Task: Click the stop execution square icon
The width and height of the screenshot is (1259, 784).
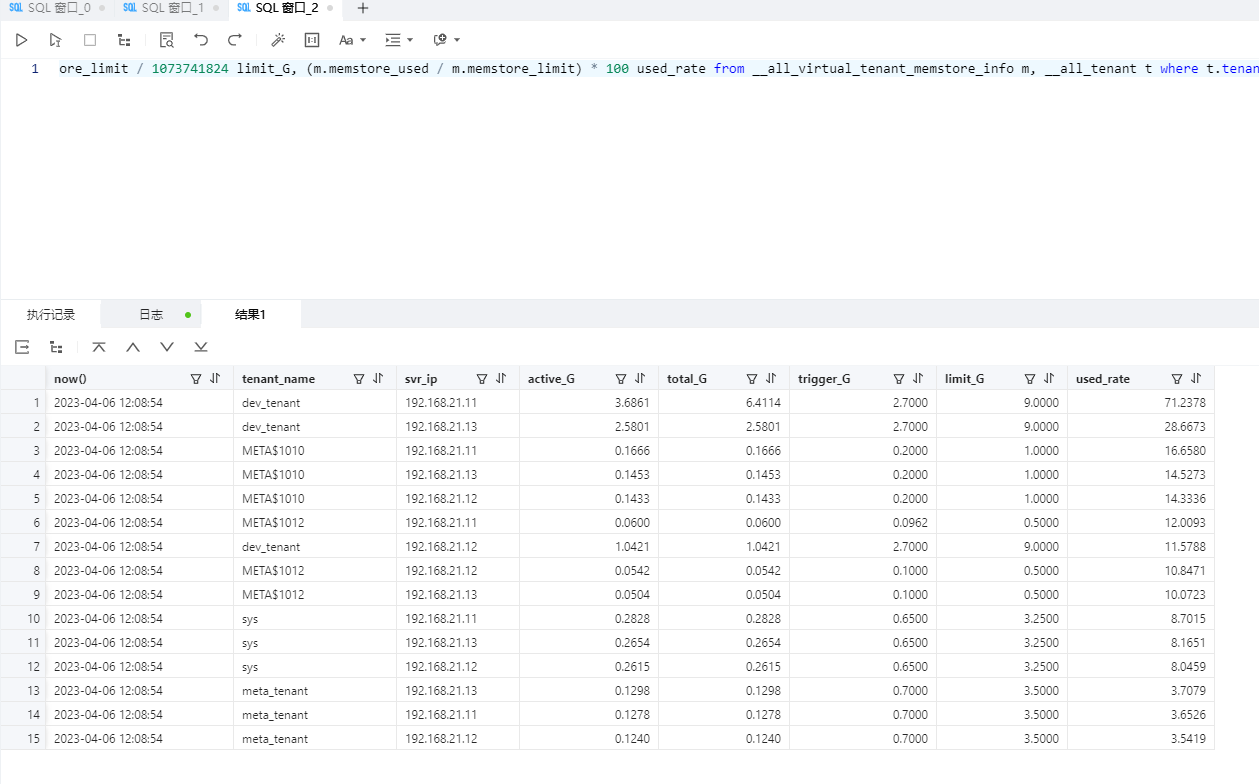Action: point(90,40)
